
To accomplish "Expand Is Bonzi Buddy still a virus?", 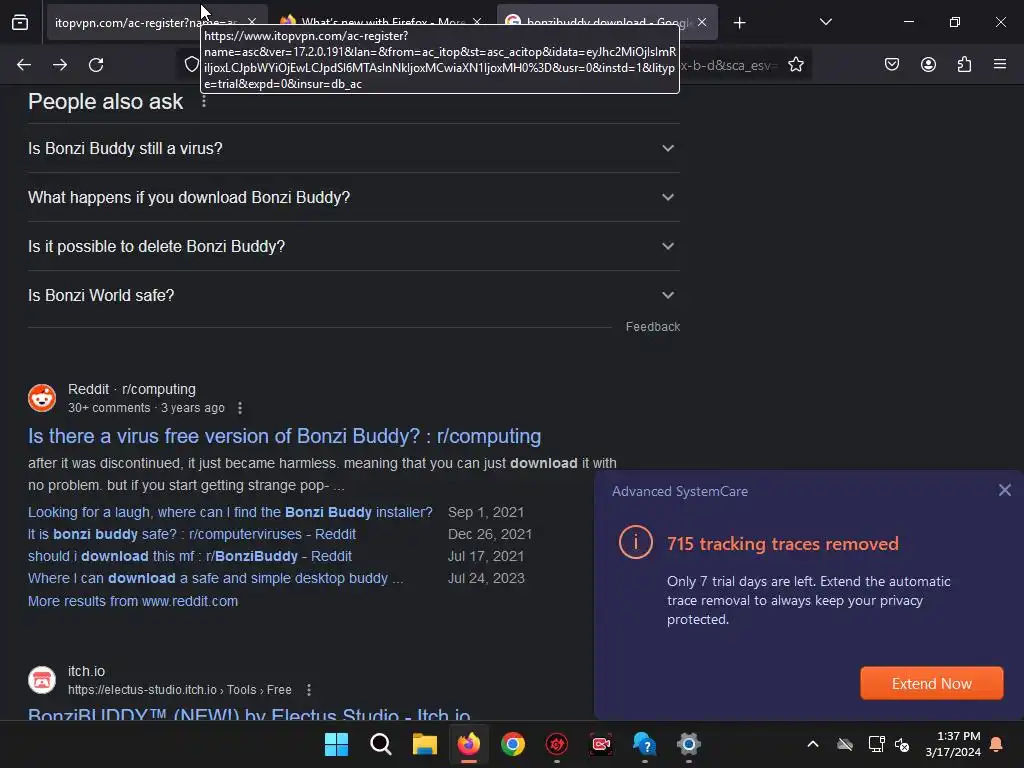I will point(353,148).
